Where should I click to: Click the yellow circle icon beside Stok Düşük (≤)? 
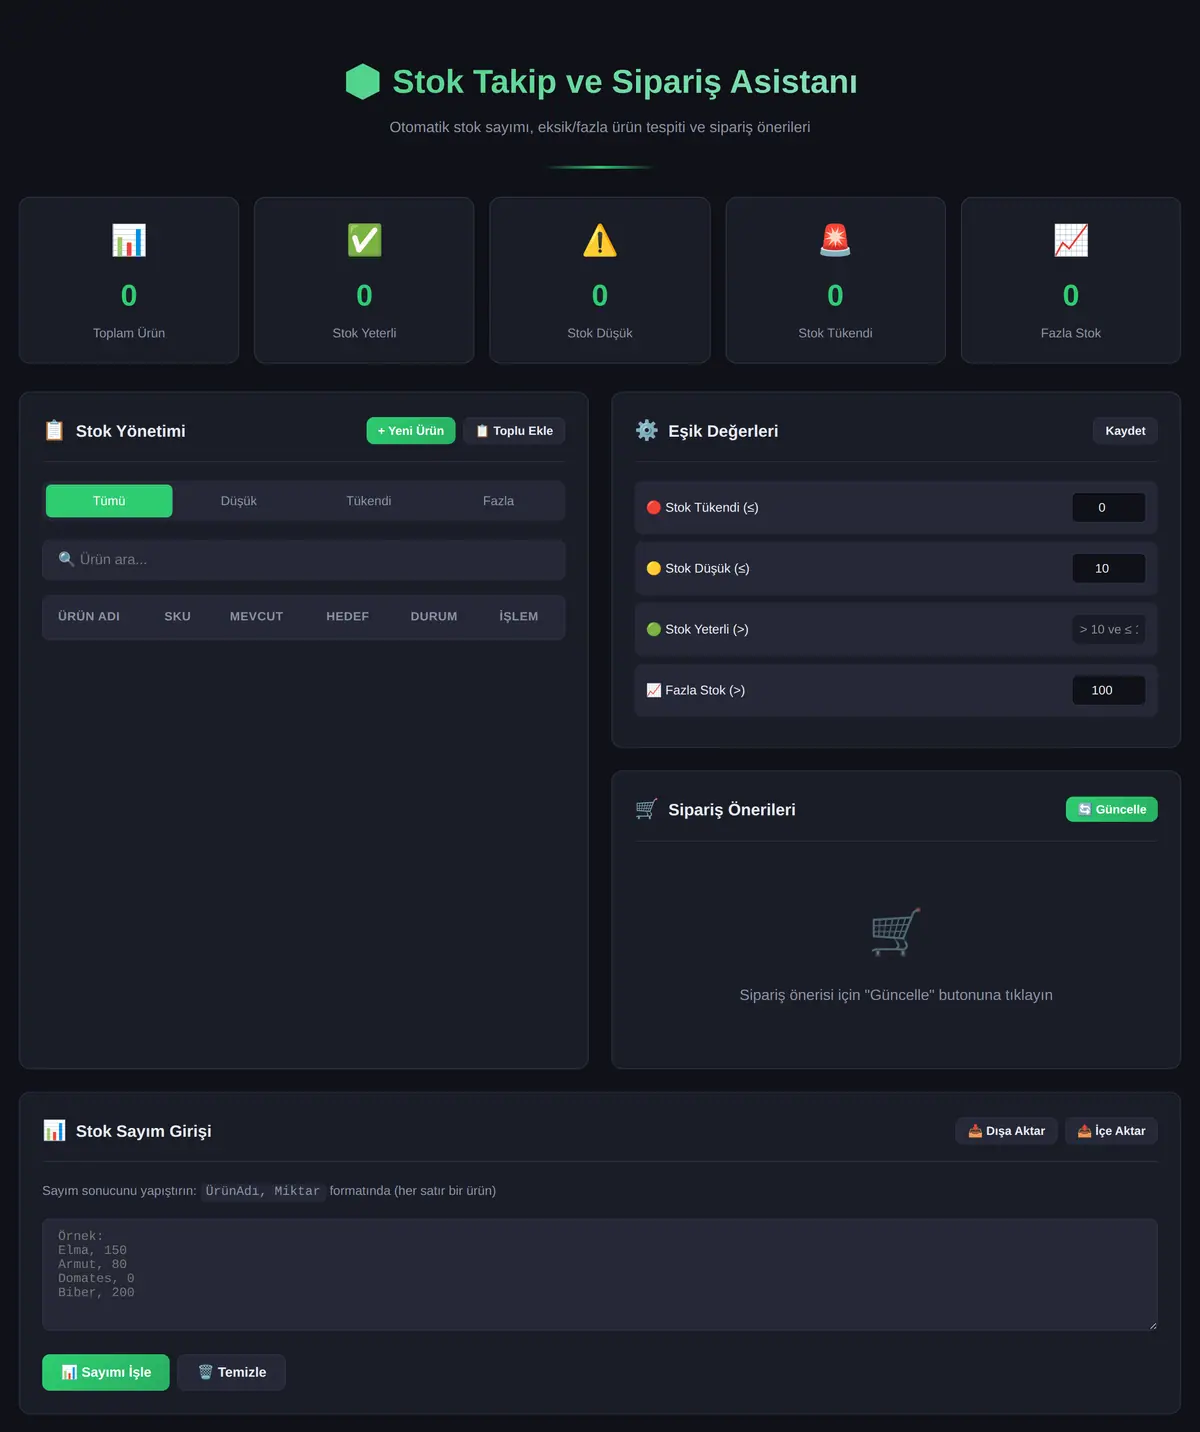click(654, 569)
